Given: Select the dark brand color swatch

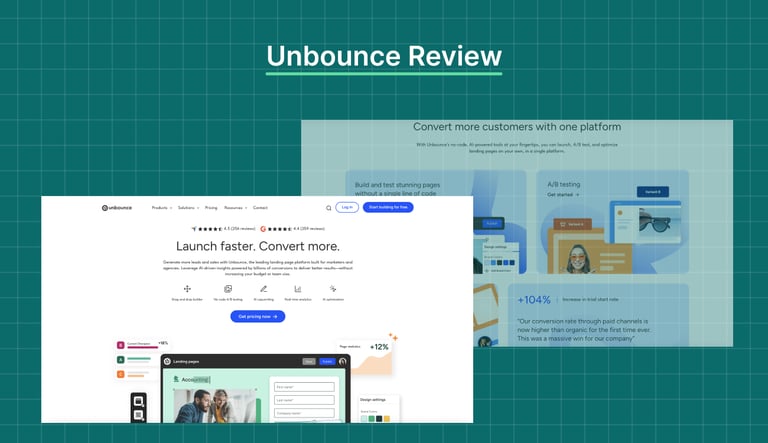Looking at the screenshot, I should pyautogui.click(x=379, y=418).
